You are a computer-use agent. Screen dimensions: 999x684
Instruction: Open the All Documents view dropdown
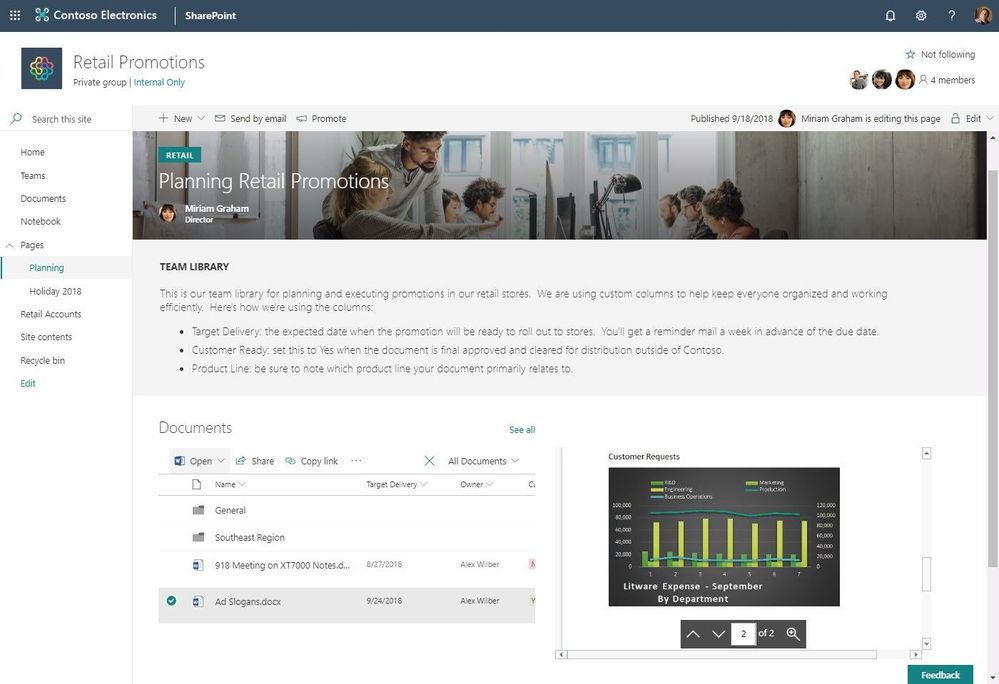pyautogui.click(x=483, y=461)
